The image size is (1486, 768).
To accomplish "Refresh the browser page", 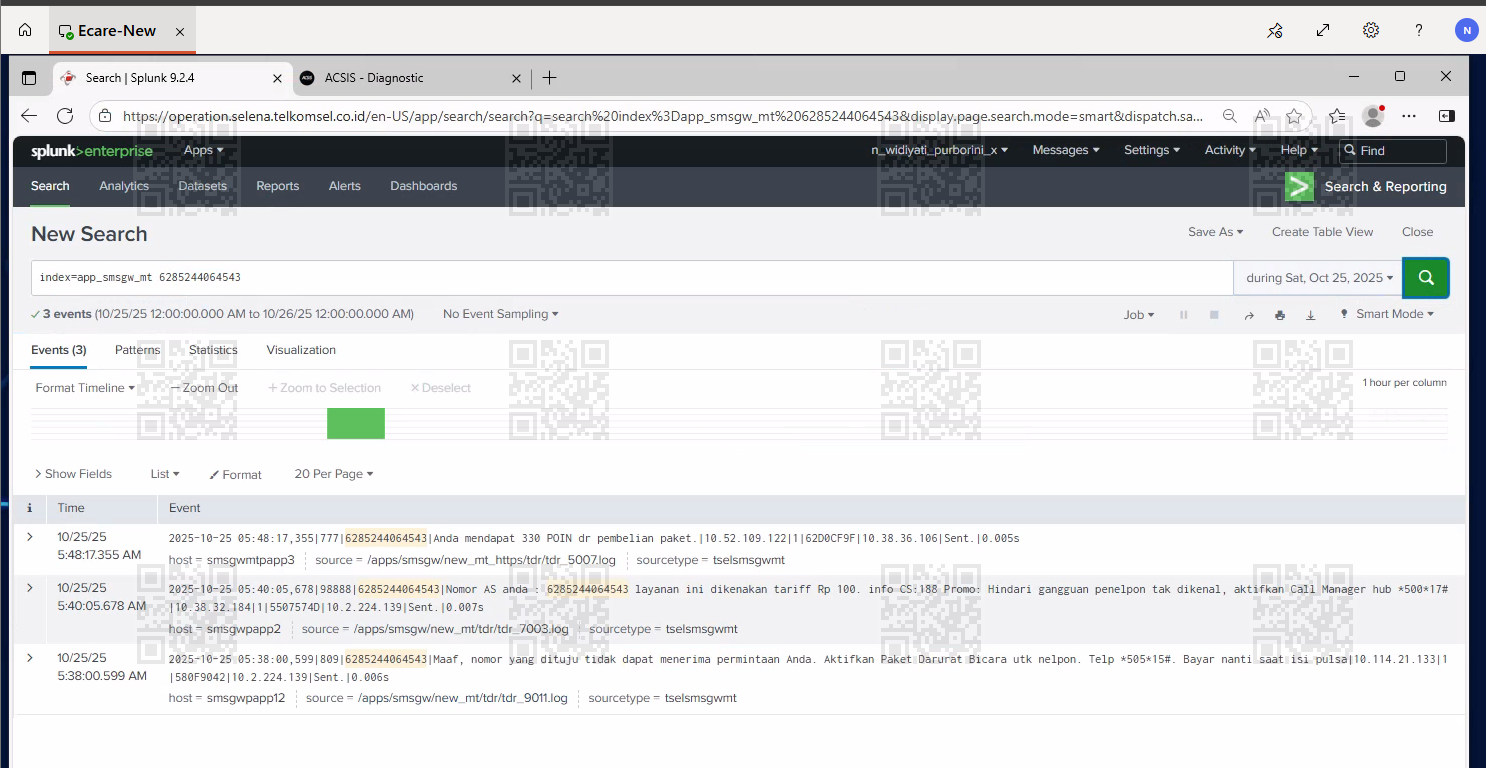I will click(x=65, y=116).
